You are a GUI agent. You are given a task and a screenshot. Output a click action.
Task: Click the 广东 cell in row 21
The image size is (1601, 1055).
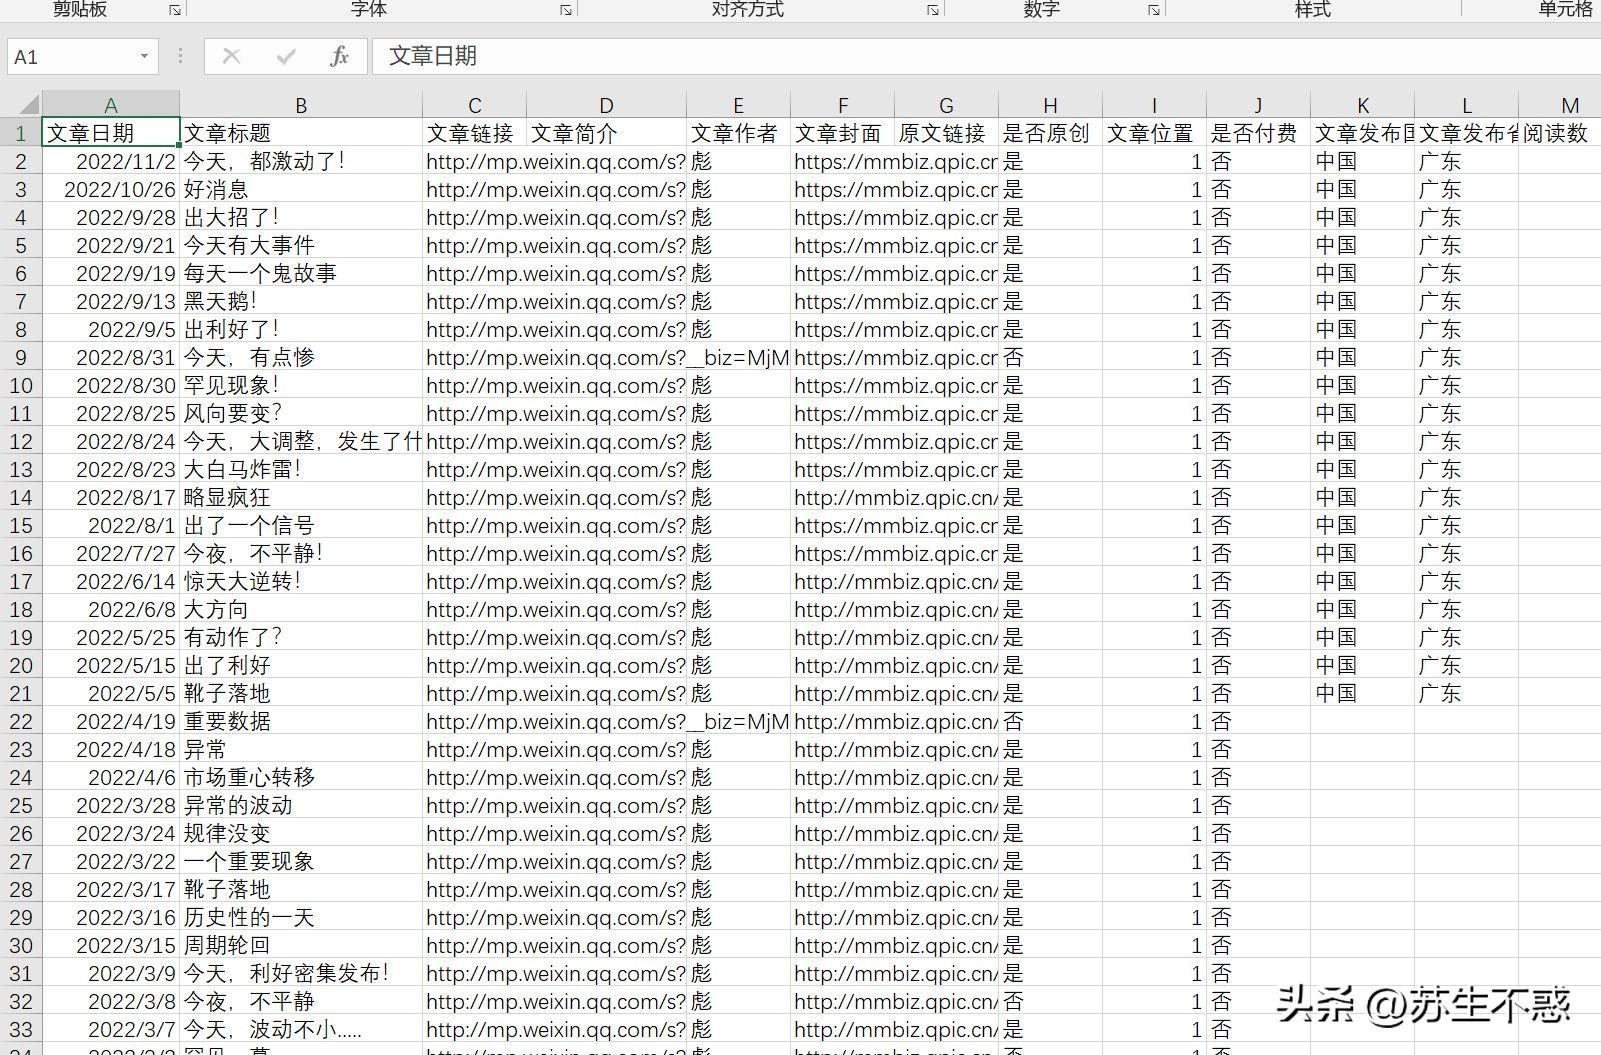coord(1466,693)
